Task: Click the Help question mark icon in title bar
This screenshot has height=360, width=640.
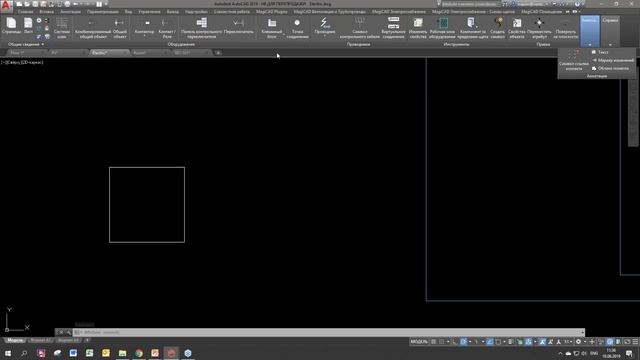Action: [577, 4]
